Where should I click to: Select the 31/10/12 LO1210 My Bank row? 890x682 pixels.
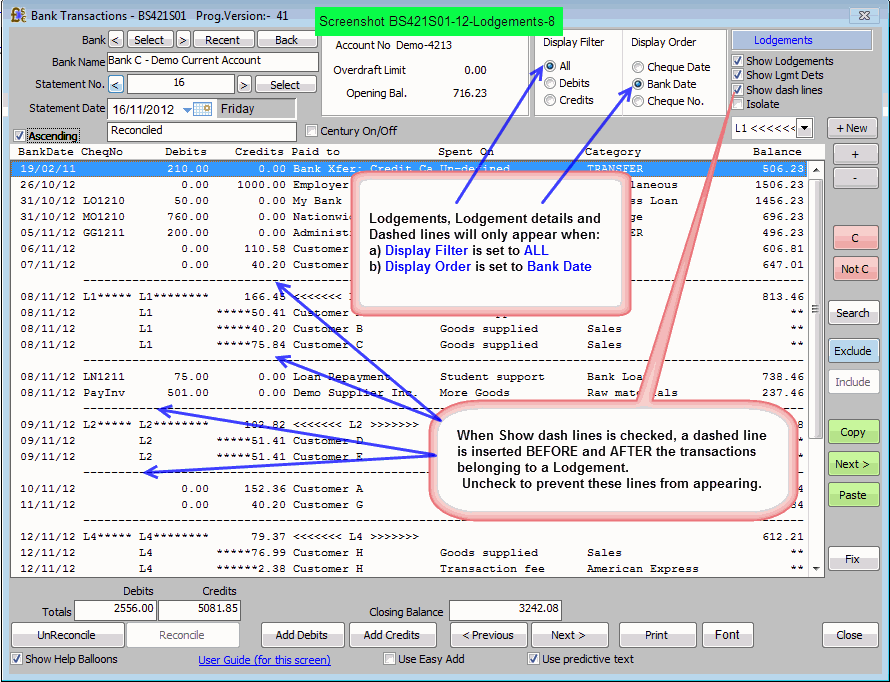click(410, 200)
